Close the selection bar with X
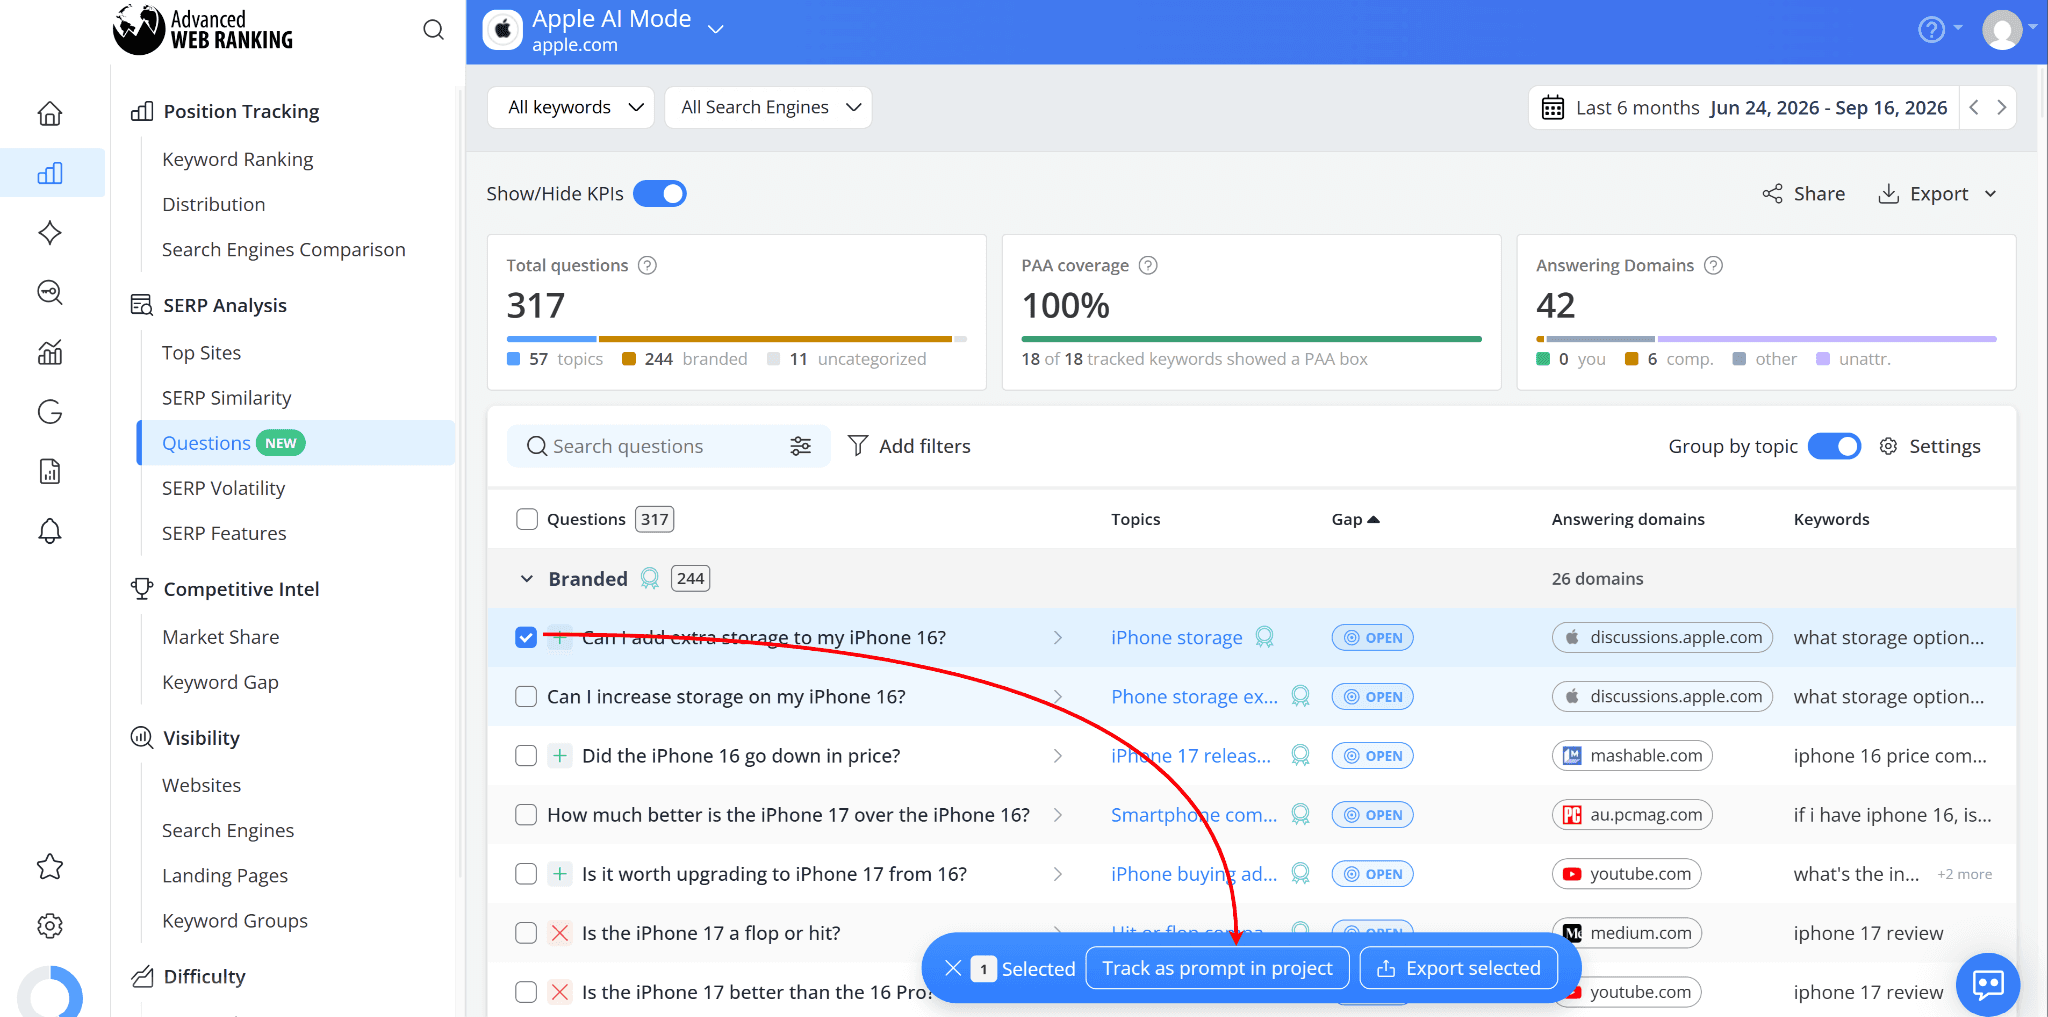This screenshot has height=1017, width=2048. [x=953, y=968]
